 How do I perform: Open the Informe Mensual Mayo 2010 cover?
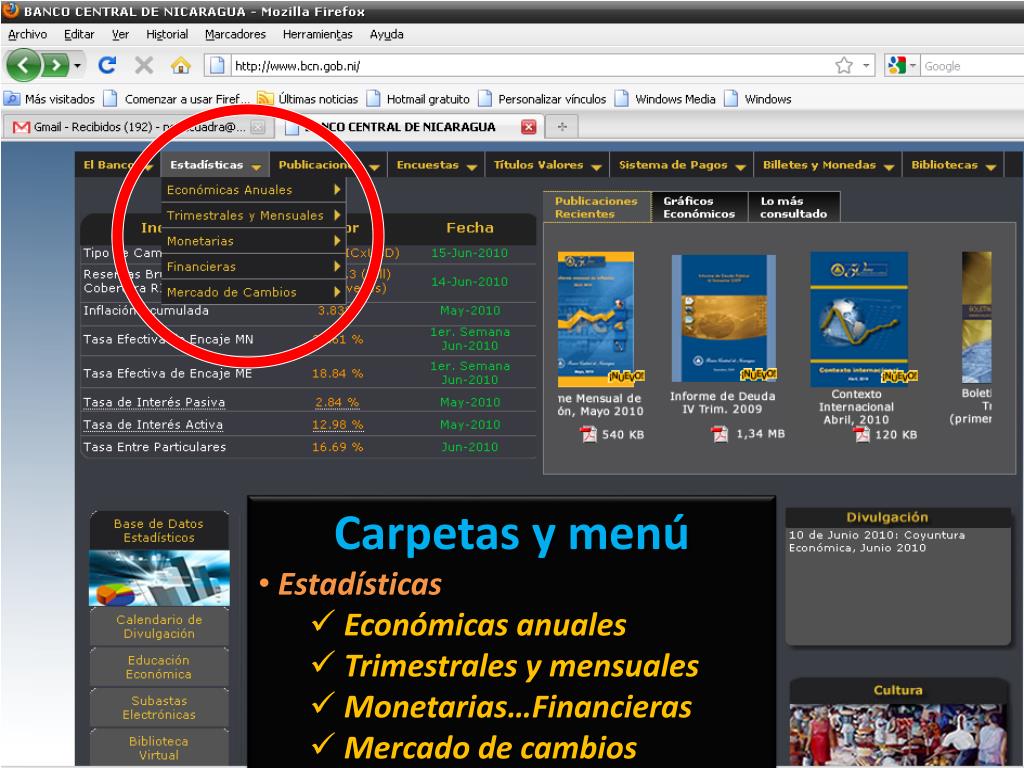click(x=596, y=319)
